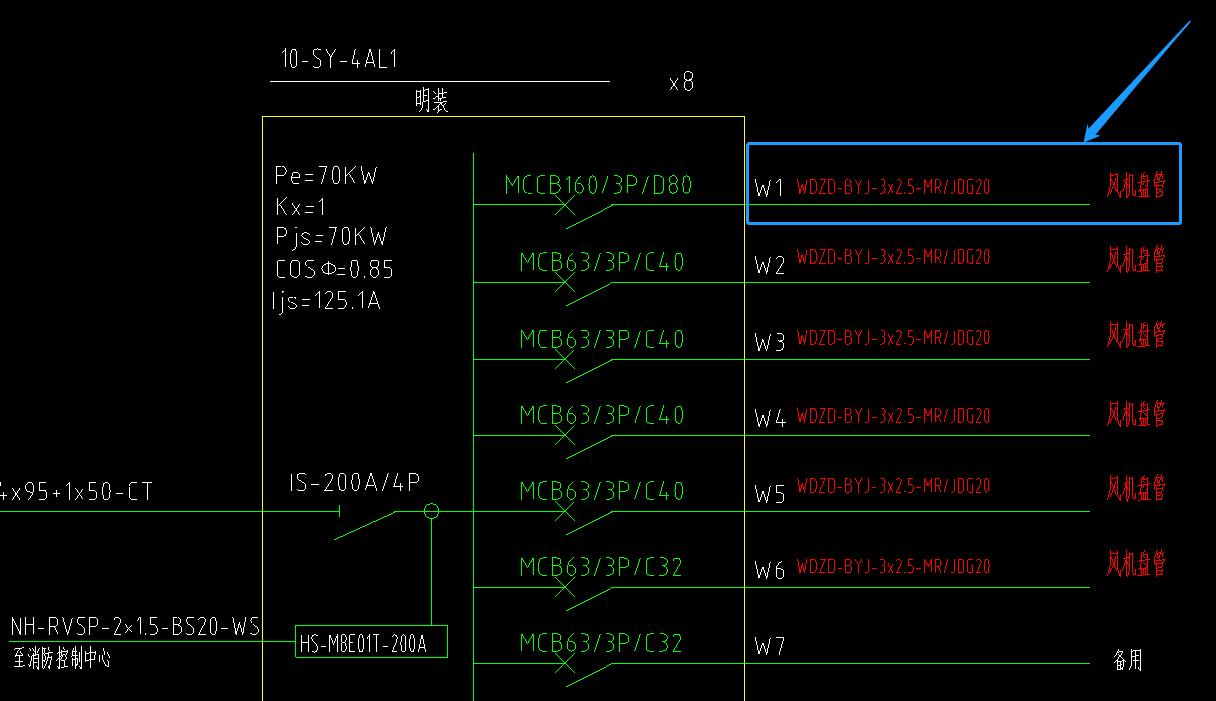This screenshot has width=1216, height=701.
Task: Pick W4 cable spec WDZD-BYJ-3x2.5-MR/JDG20
Action: pos(894,415)
